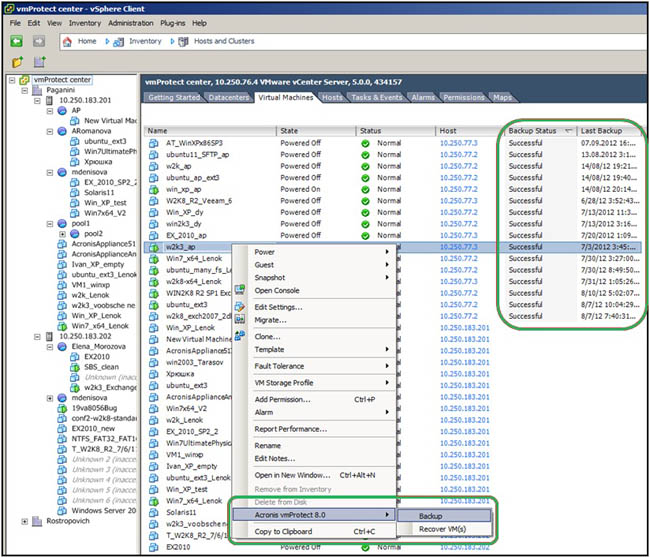This screenshot has width=650, height=557.
Task: Click the Home house icon
Action: tap(67, 41)
